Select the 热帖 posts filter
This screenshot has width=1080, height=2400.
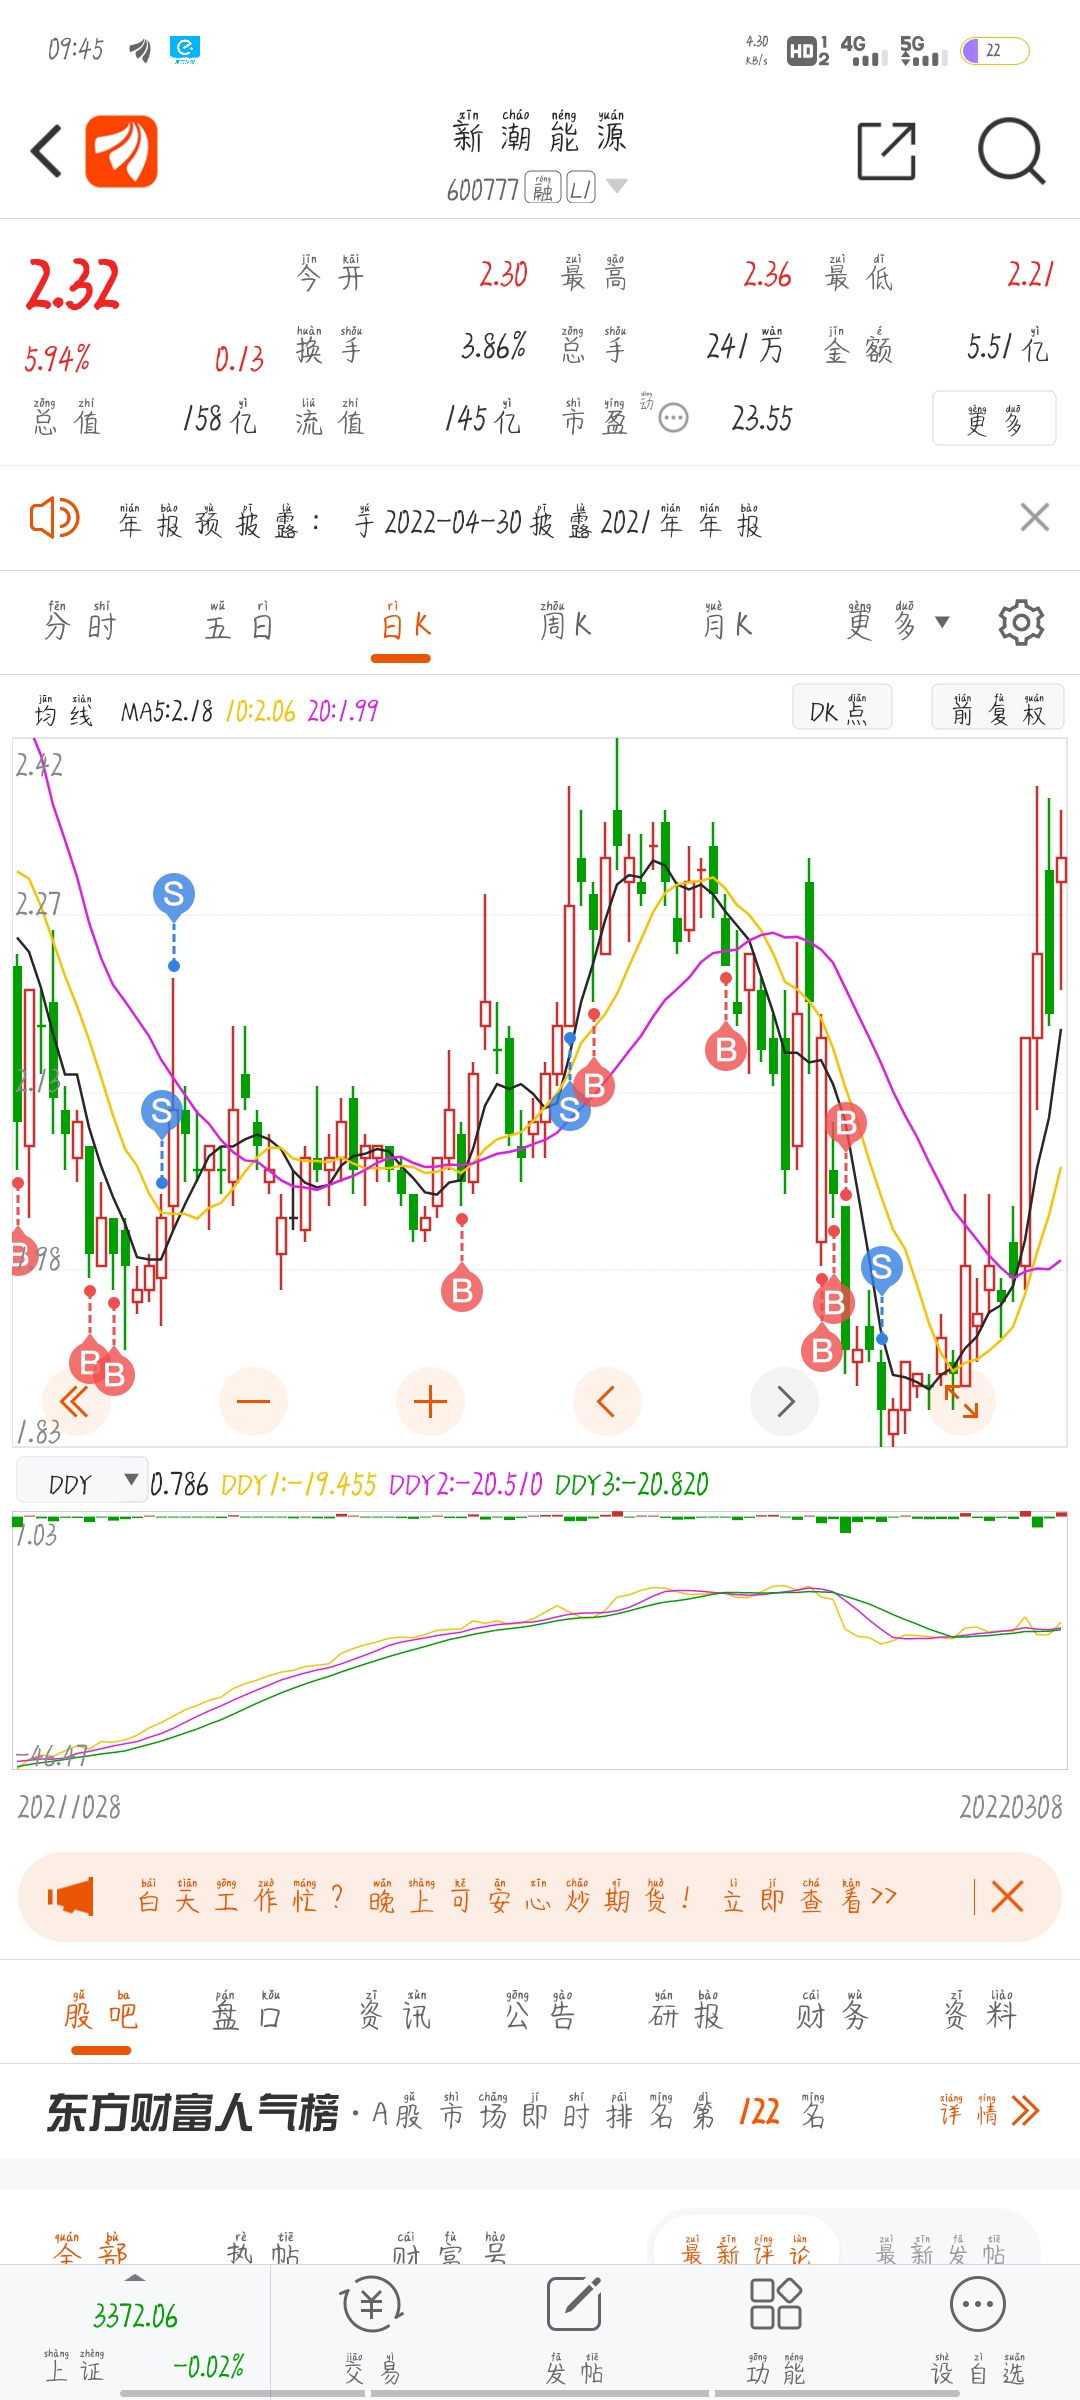(263, 2248)
